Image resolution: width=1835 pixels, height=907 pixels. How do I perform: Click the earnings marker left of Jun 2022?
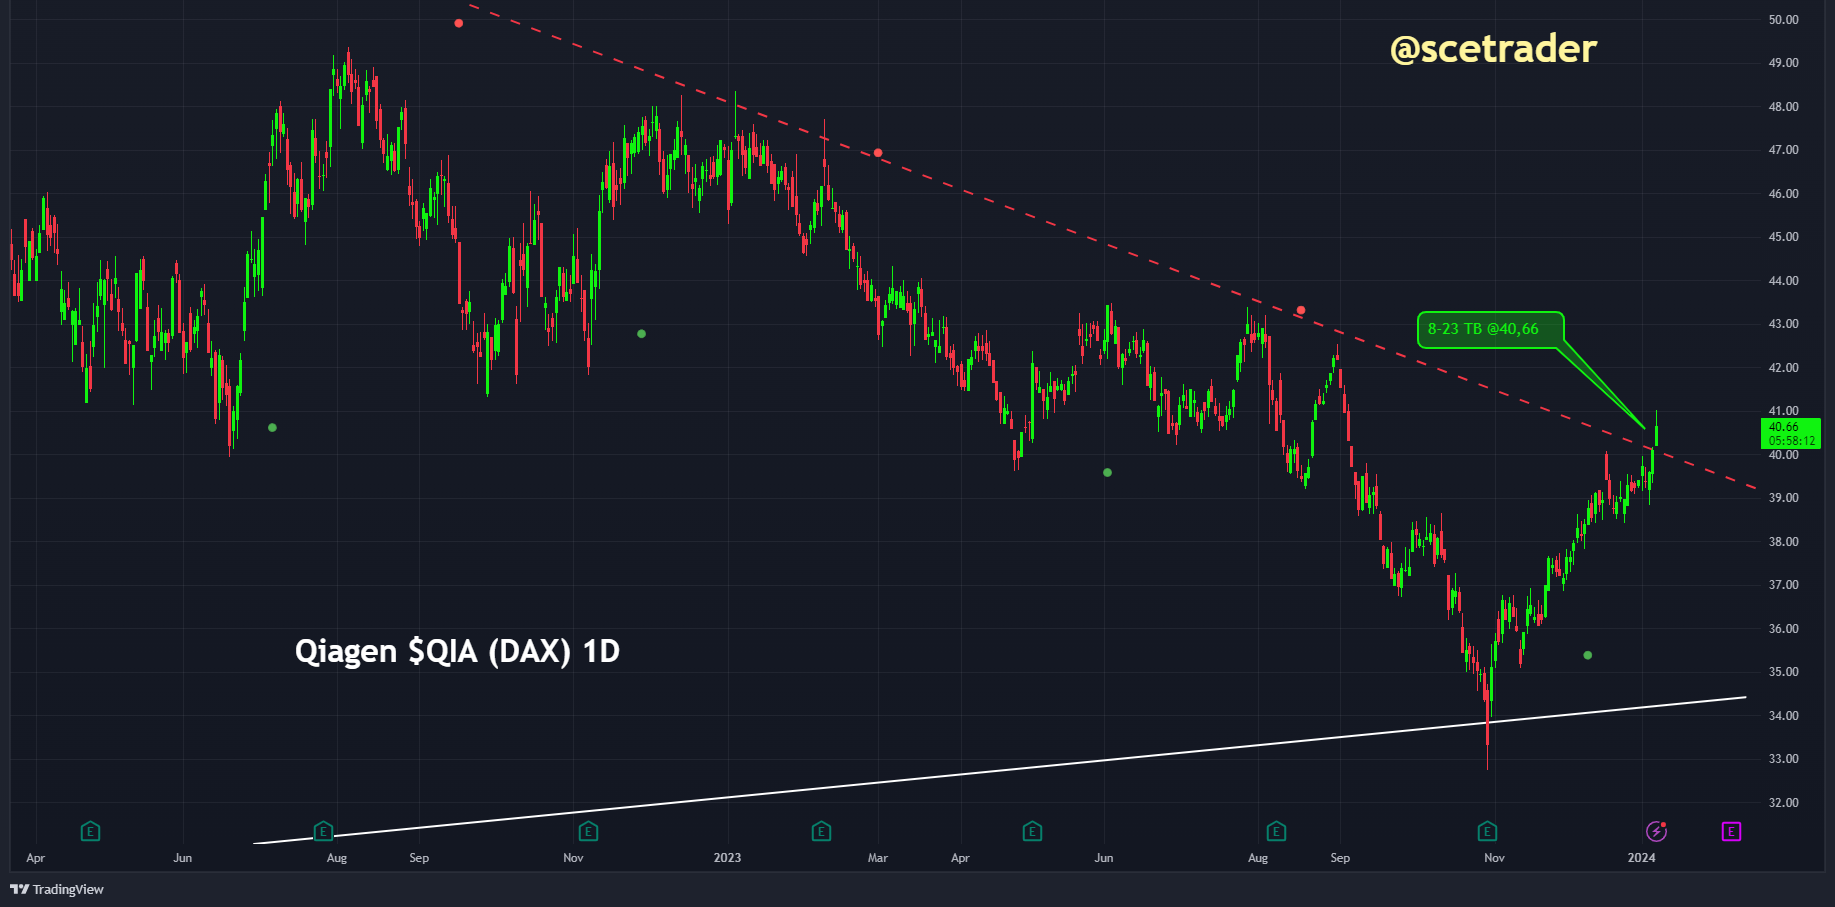coord(90,831)
